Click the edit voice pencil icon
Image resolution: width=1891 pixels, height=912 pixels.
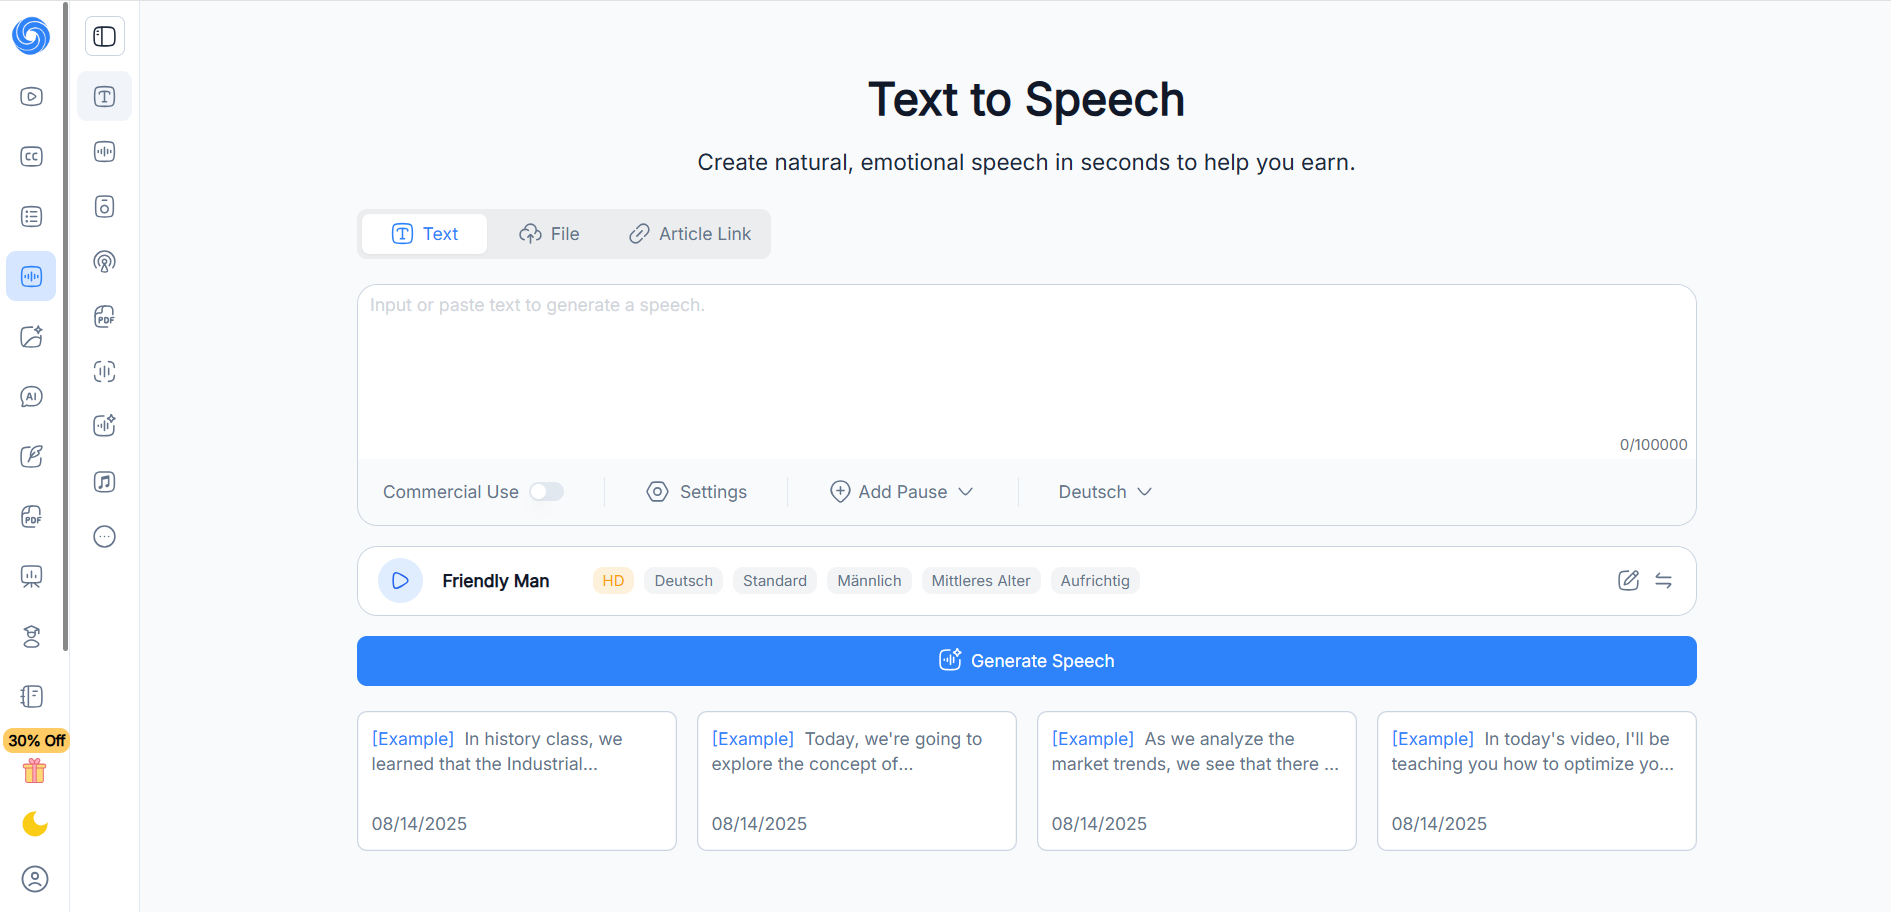(x=1628, y=580)
